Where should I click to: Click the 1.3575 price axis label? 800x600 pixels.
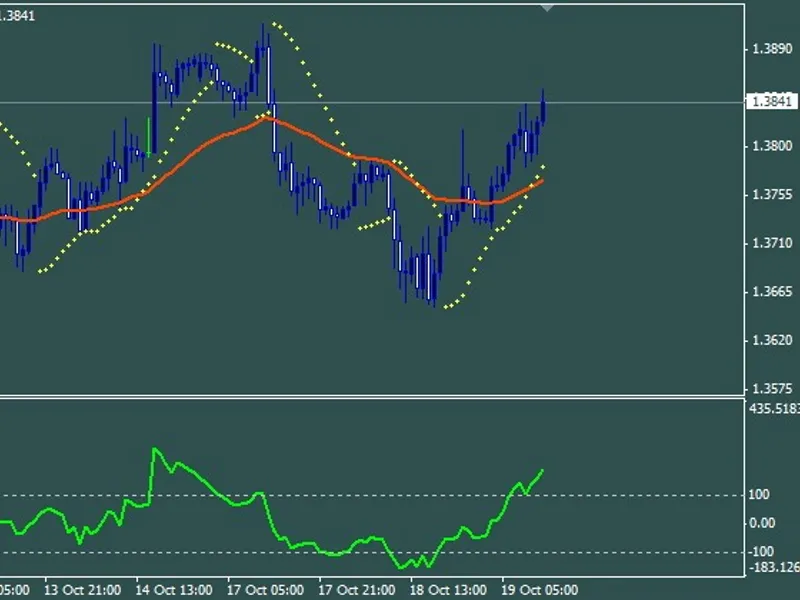click(x=772, y=388)
